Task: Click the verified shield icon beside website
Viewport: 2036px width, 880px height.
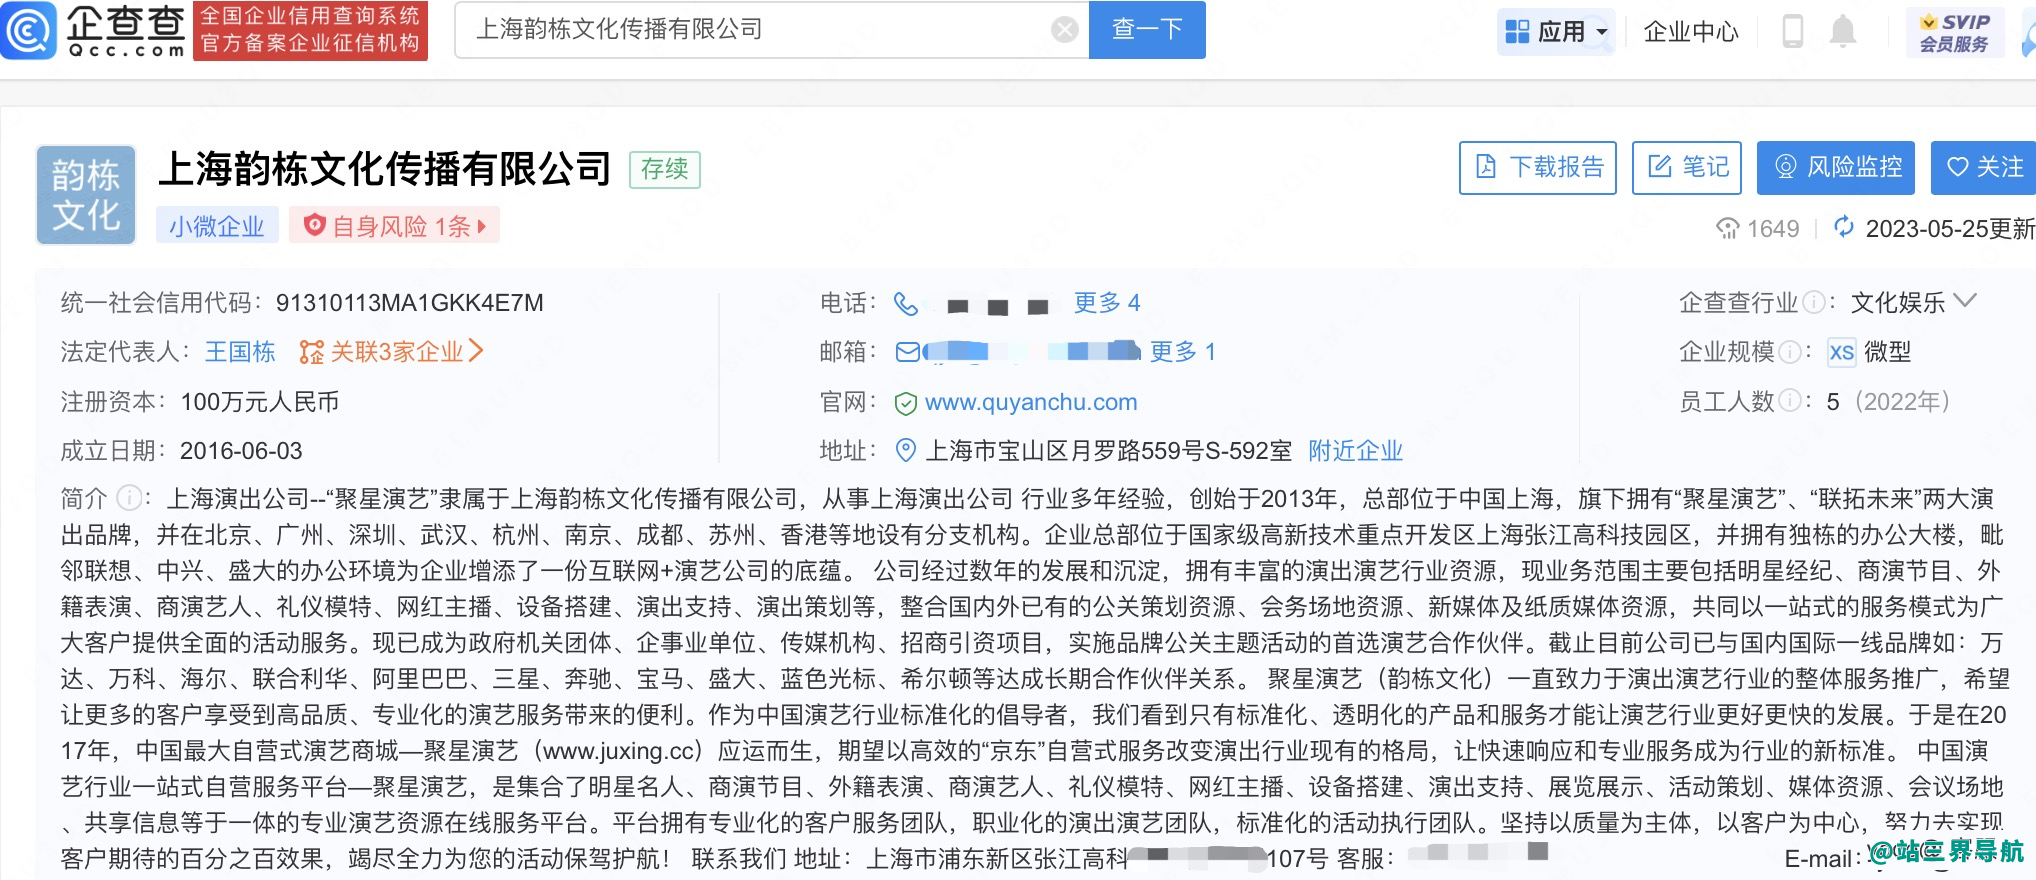Action: 906,403
